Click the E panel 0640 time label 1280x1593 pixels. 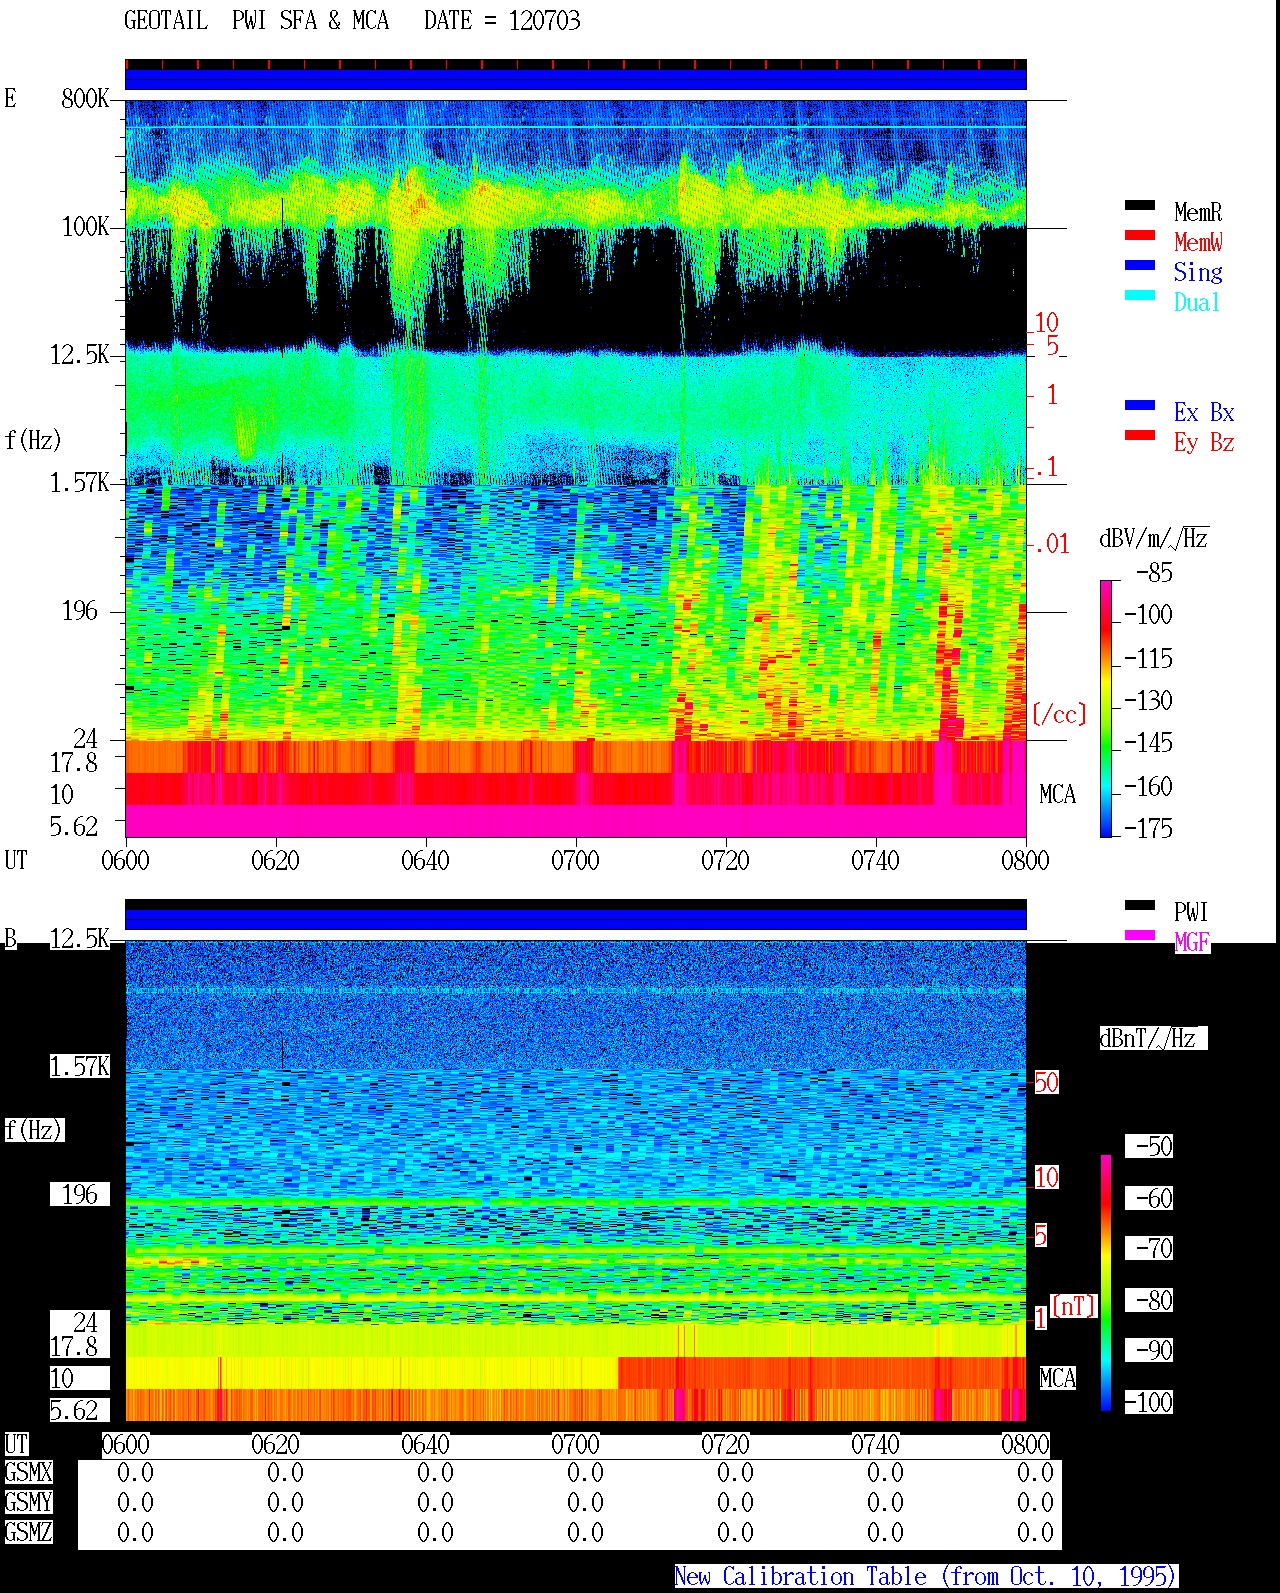coord(425,860)
